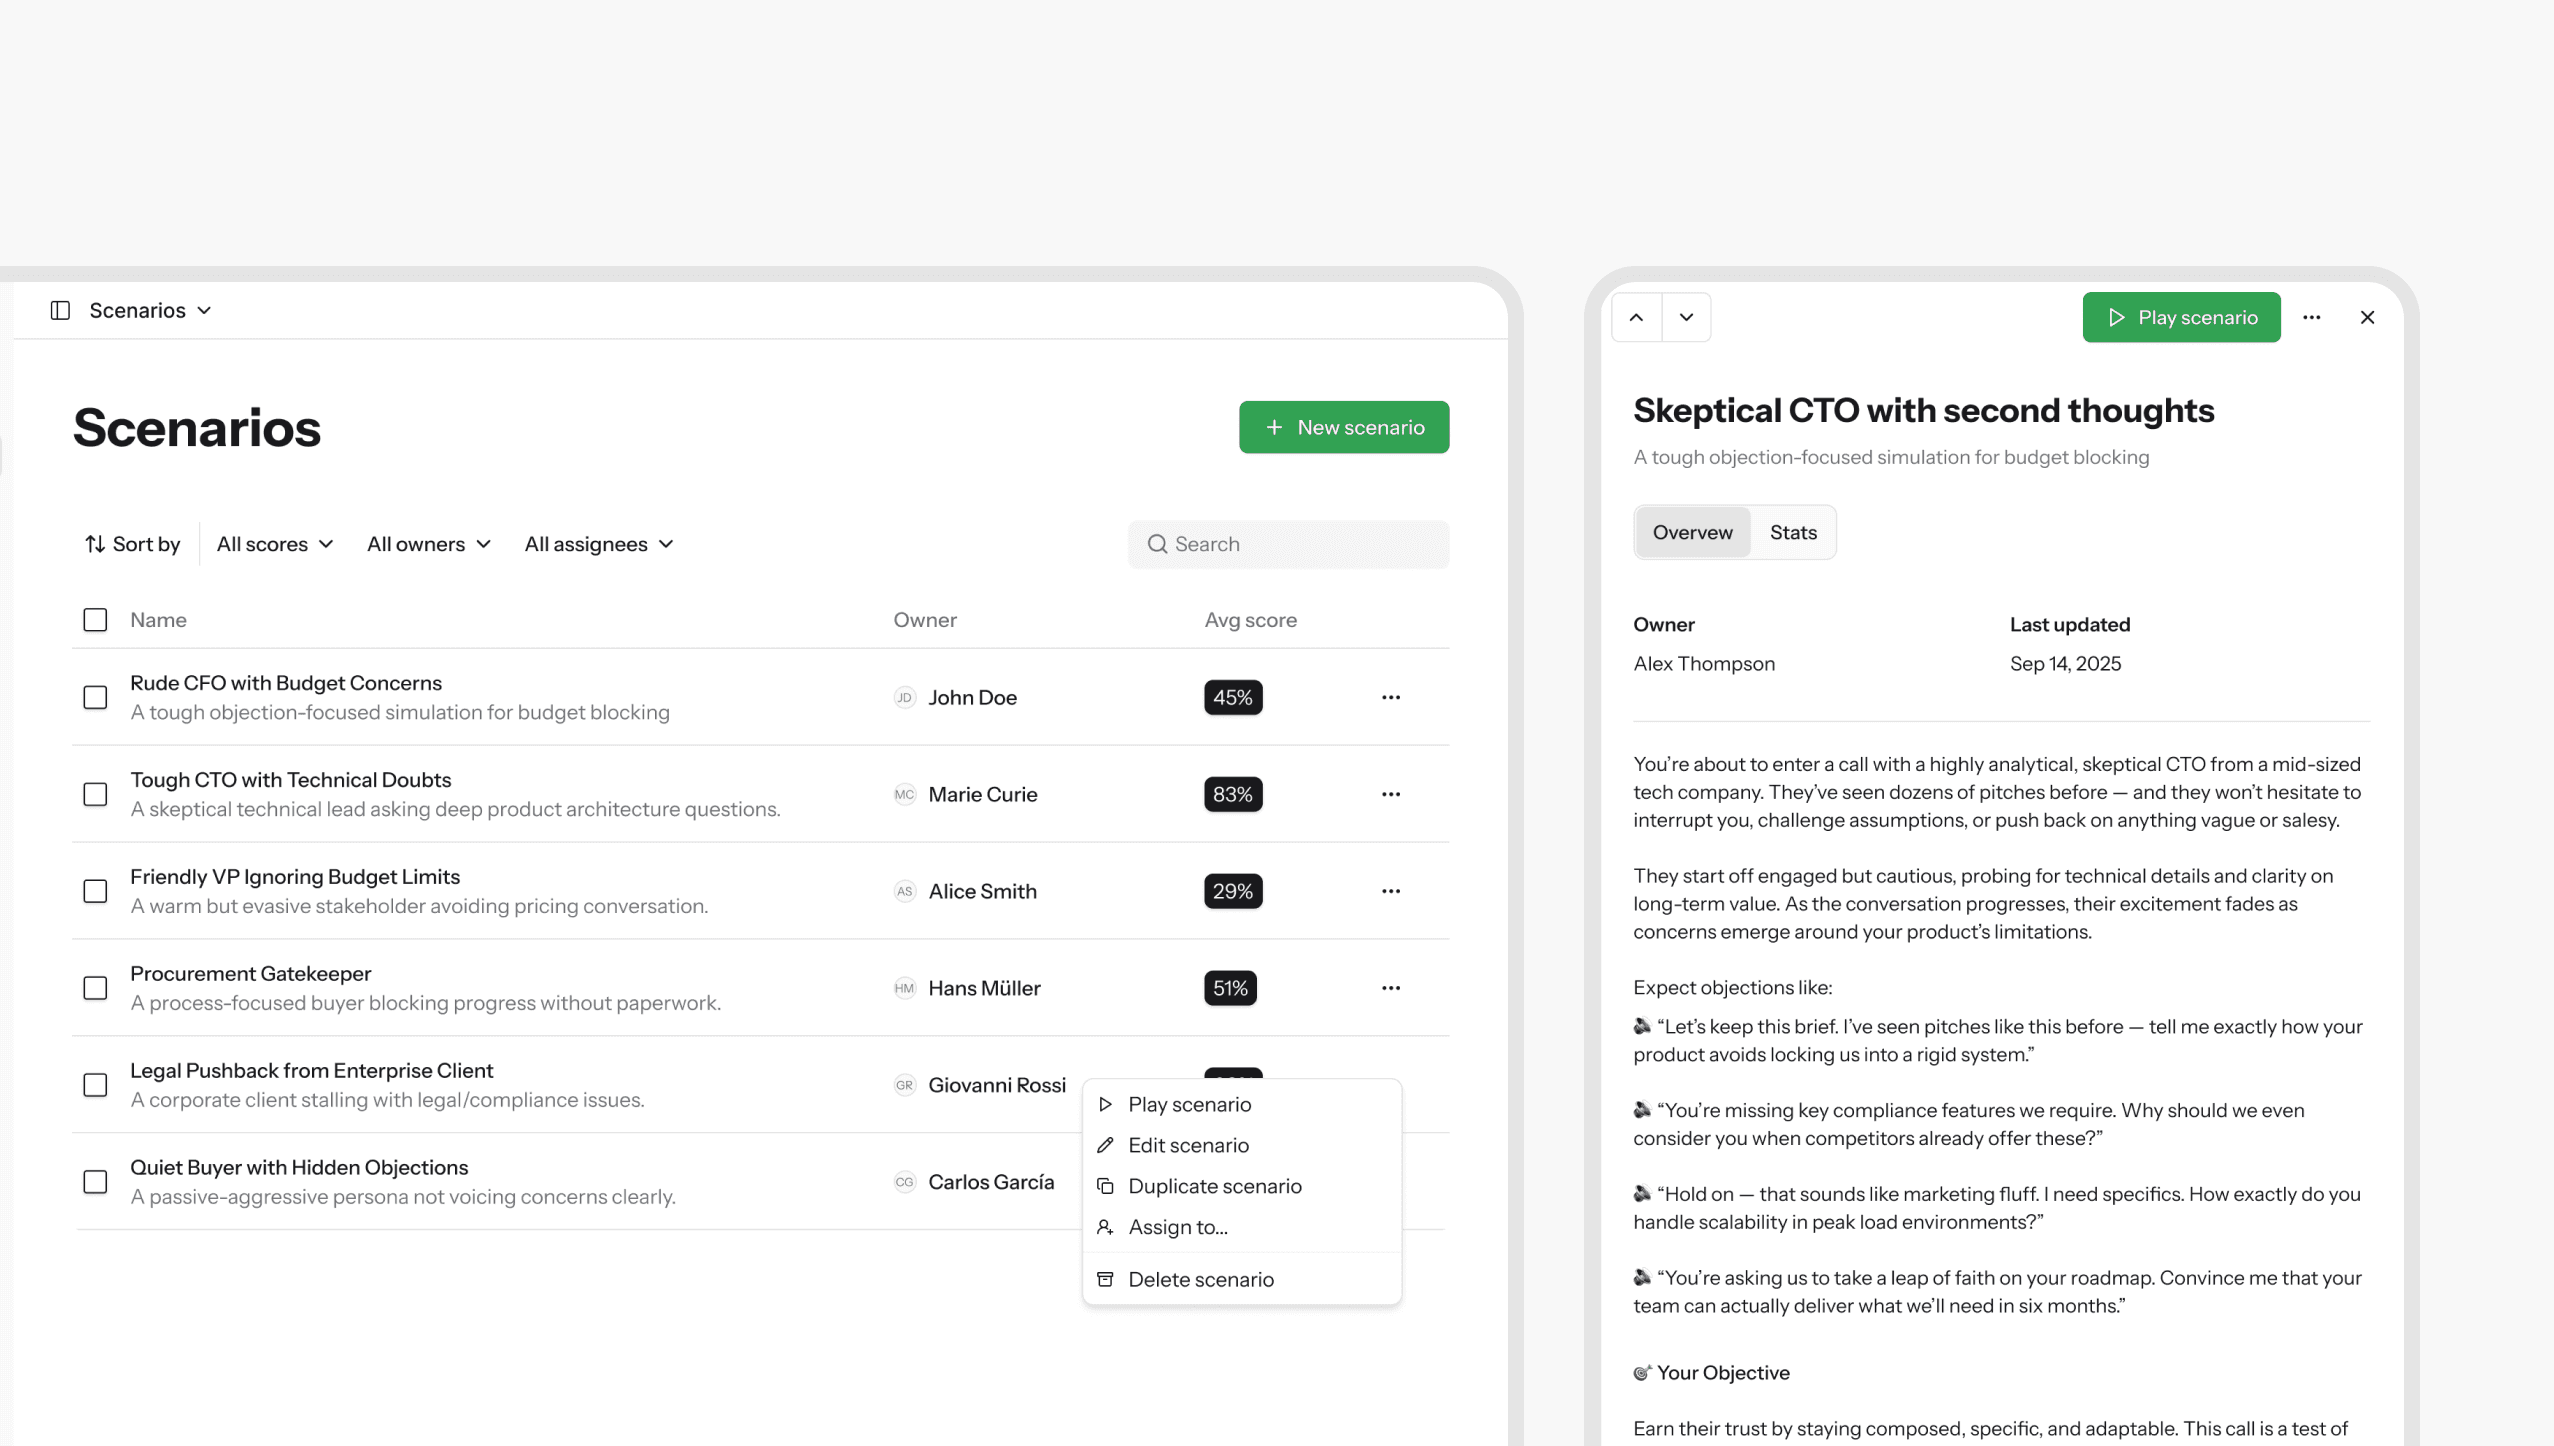
Task: Check the Rude CFO with Budget Concerns checkbox
Action: (x=95, y=697)
